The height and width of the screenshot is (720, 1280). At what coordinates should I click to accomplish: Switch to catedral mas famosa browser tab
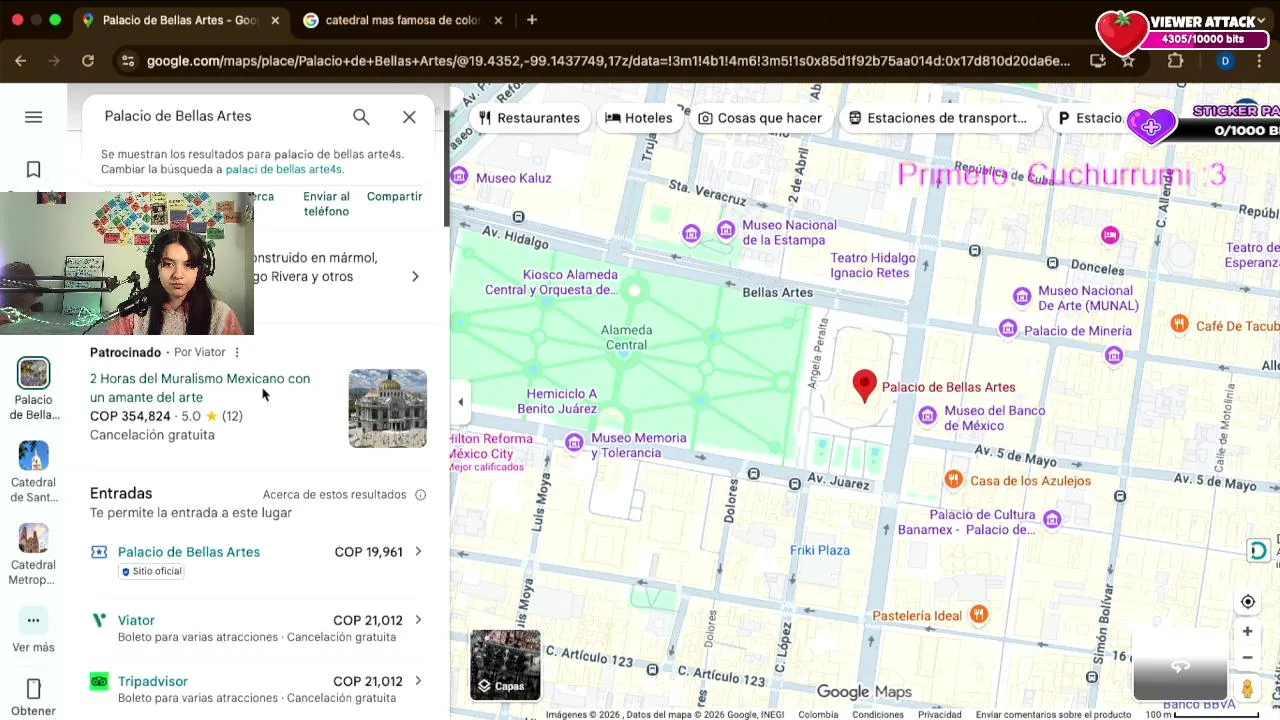tap(403, 20)
